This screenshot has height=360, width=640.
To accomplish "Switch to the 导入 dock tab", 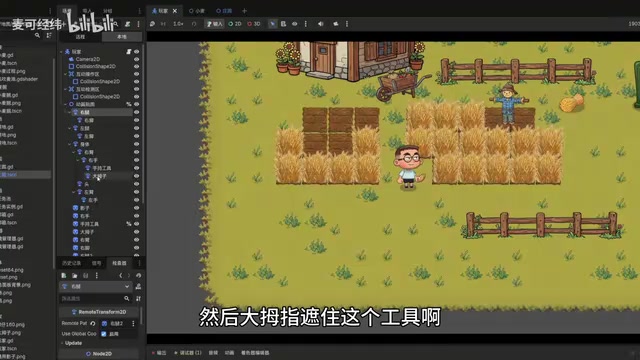I will [87, 11].
